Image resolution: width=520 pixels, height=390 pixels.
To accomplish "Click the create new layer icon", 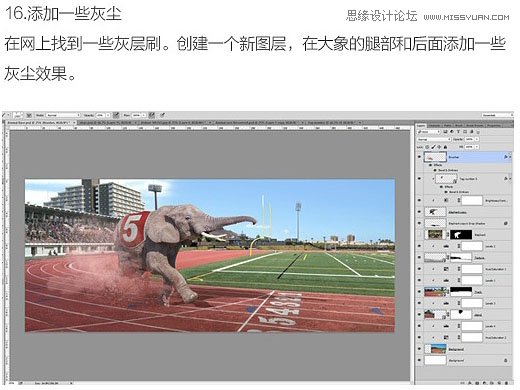I will coord(499,383).
